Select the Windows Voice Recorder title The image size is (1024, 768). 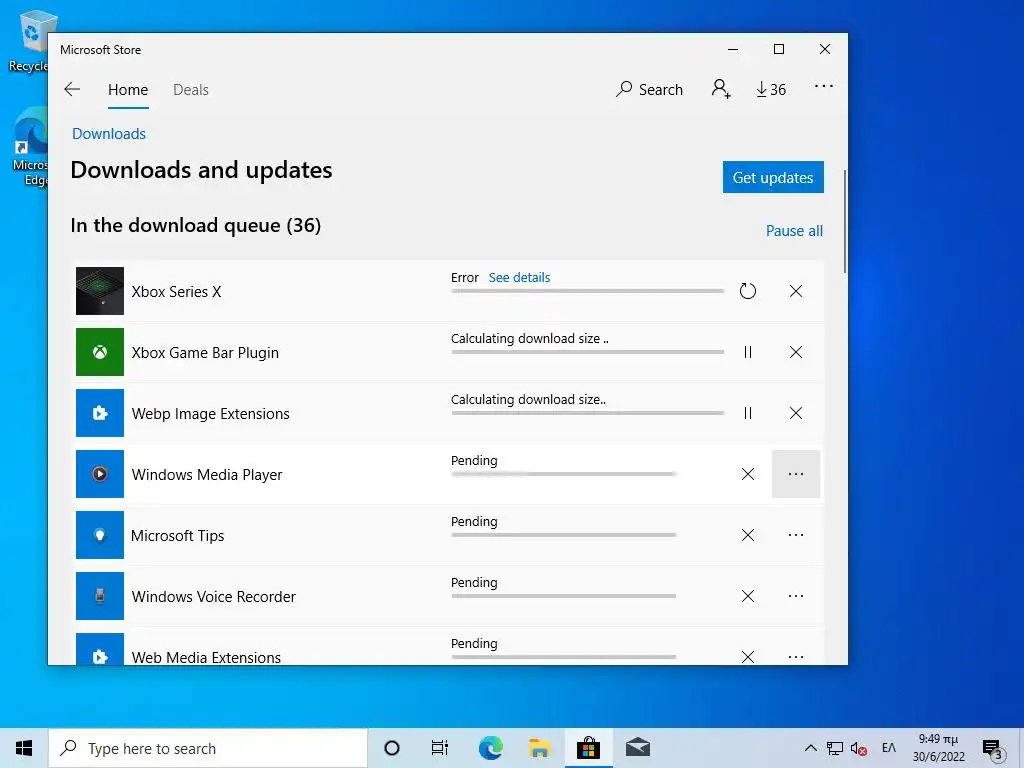coord(214,597)
